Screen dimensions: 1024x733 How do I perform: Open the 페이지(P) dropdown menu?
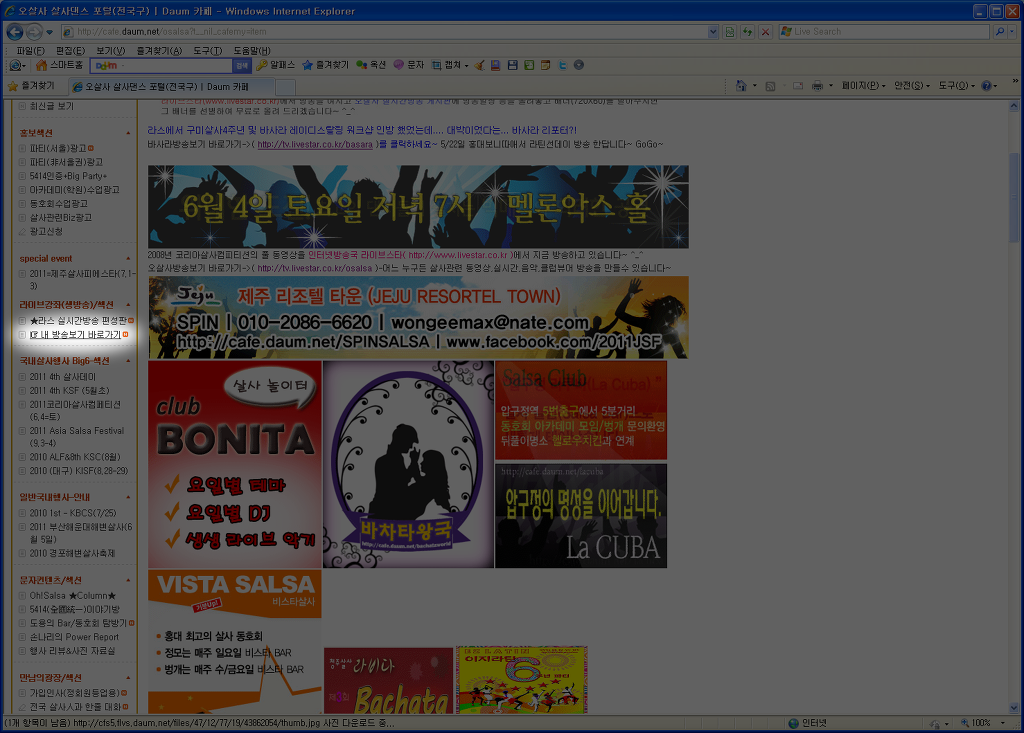point(863,86)
